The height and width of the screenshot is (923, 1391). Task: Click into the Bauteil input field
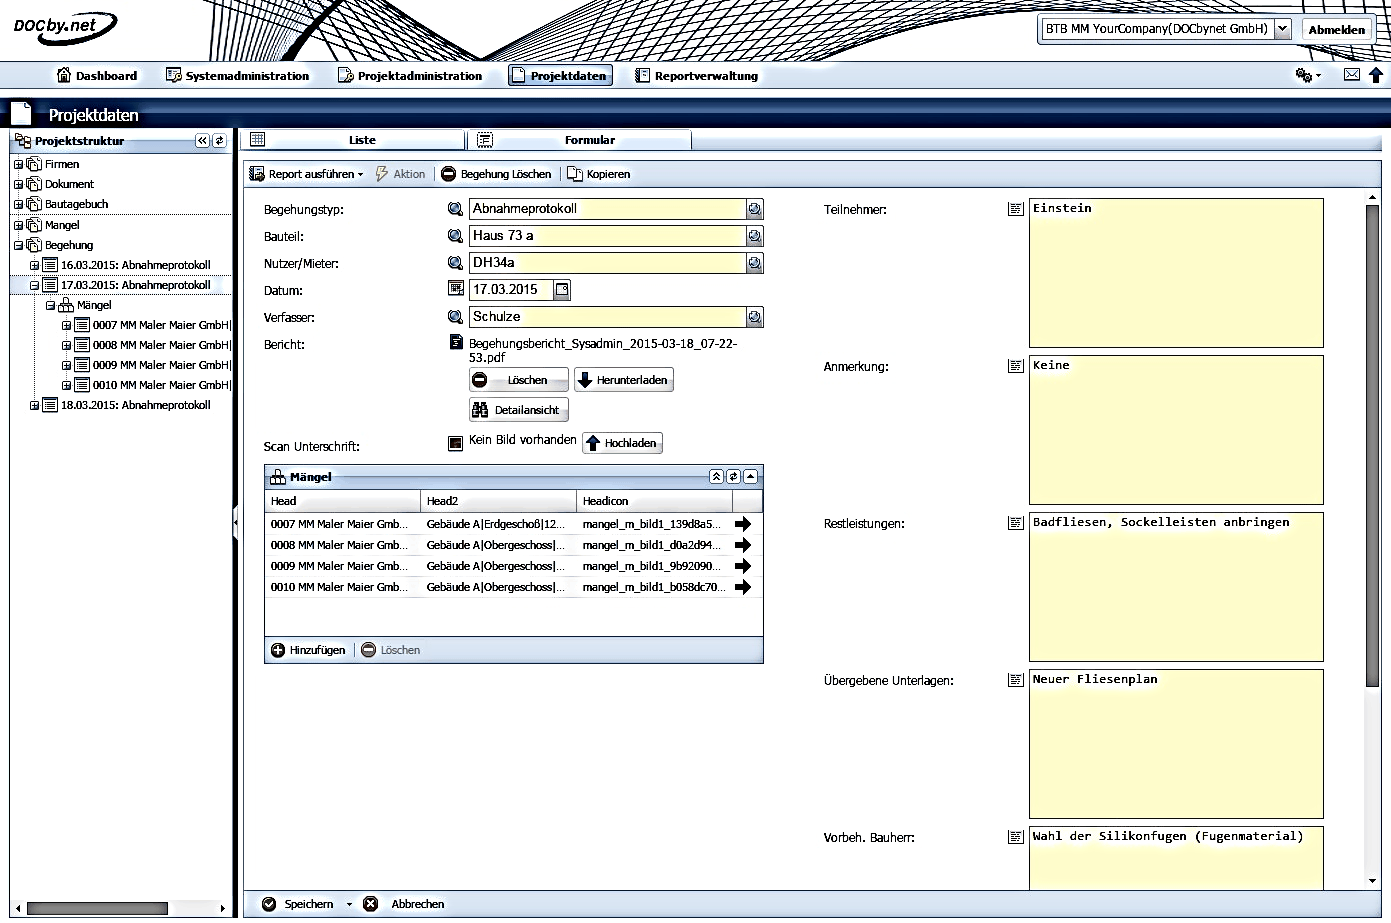point(608,236)
